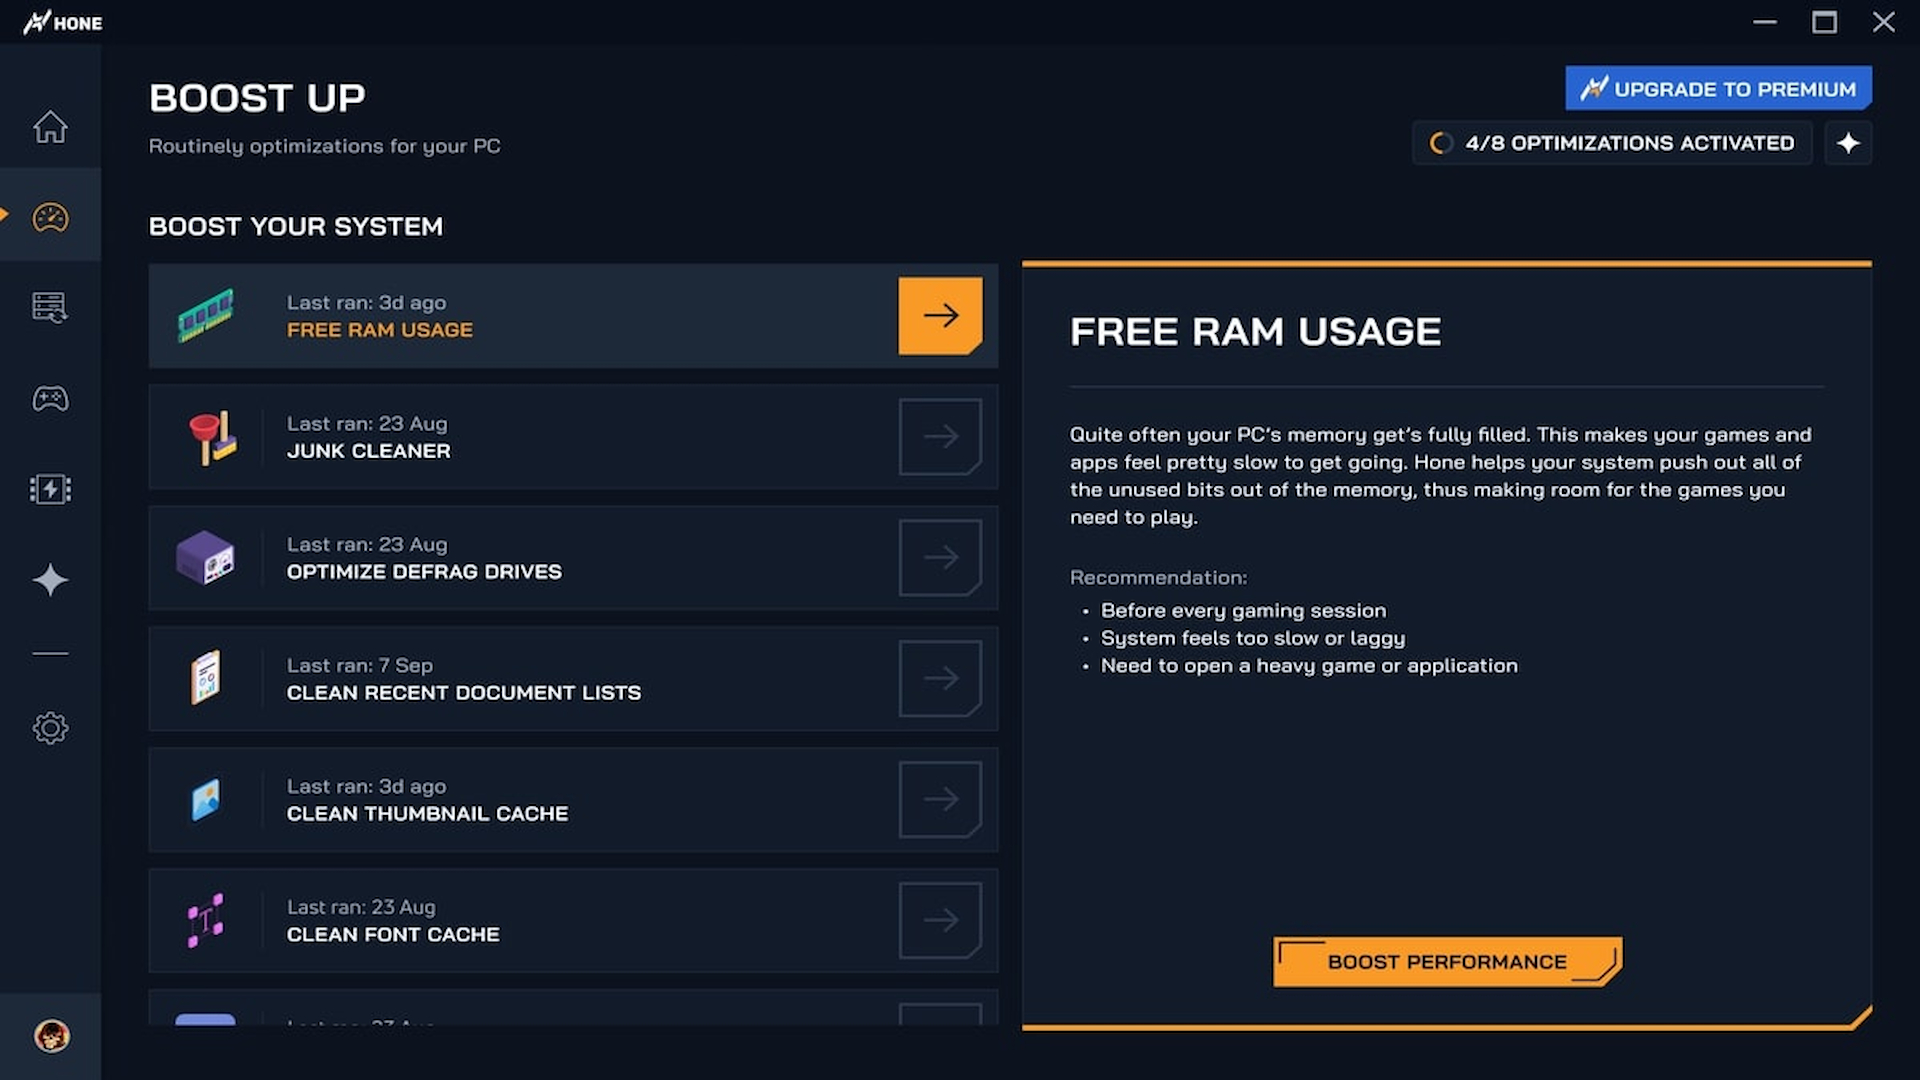Switch to the Games tab
The height and width of the screenshot is (1080, 1920).
[50, 398]
